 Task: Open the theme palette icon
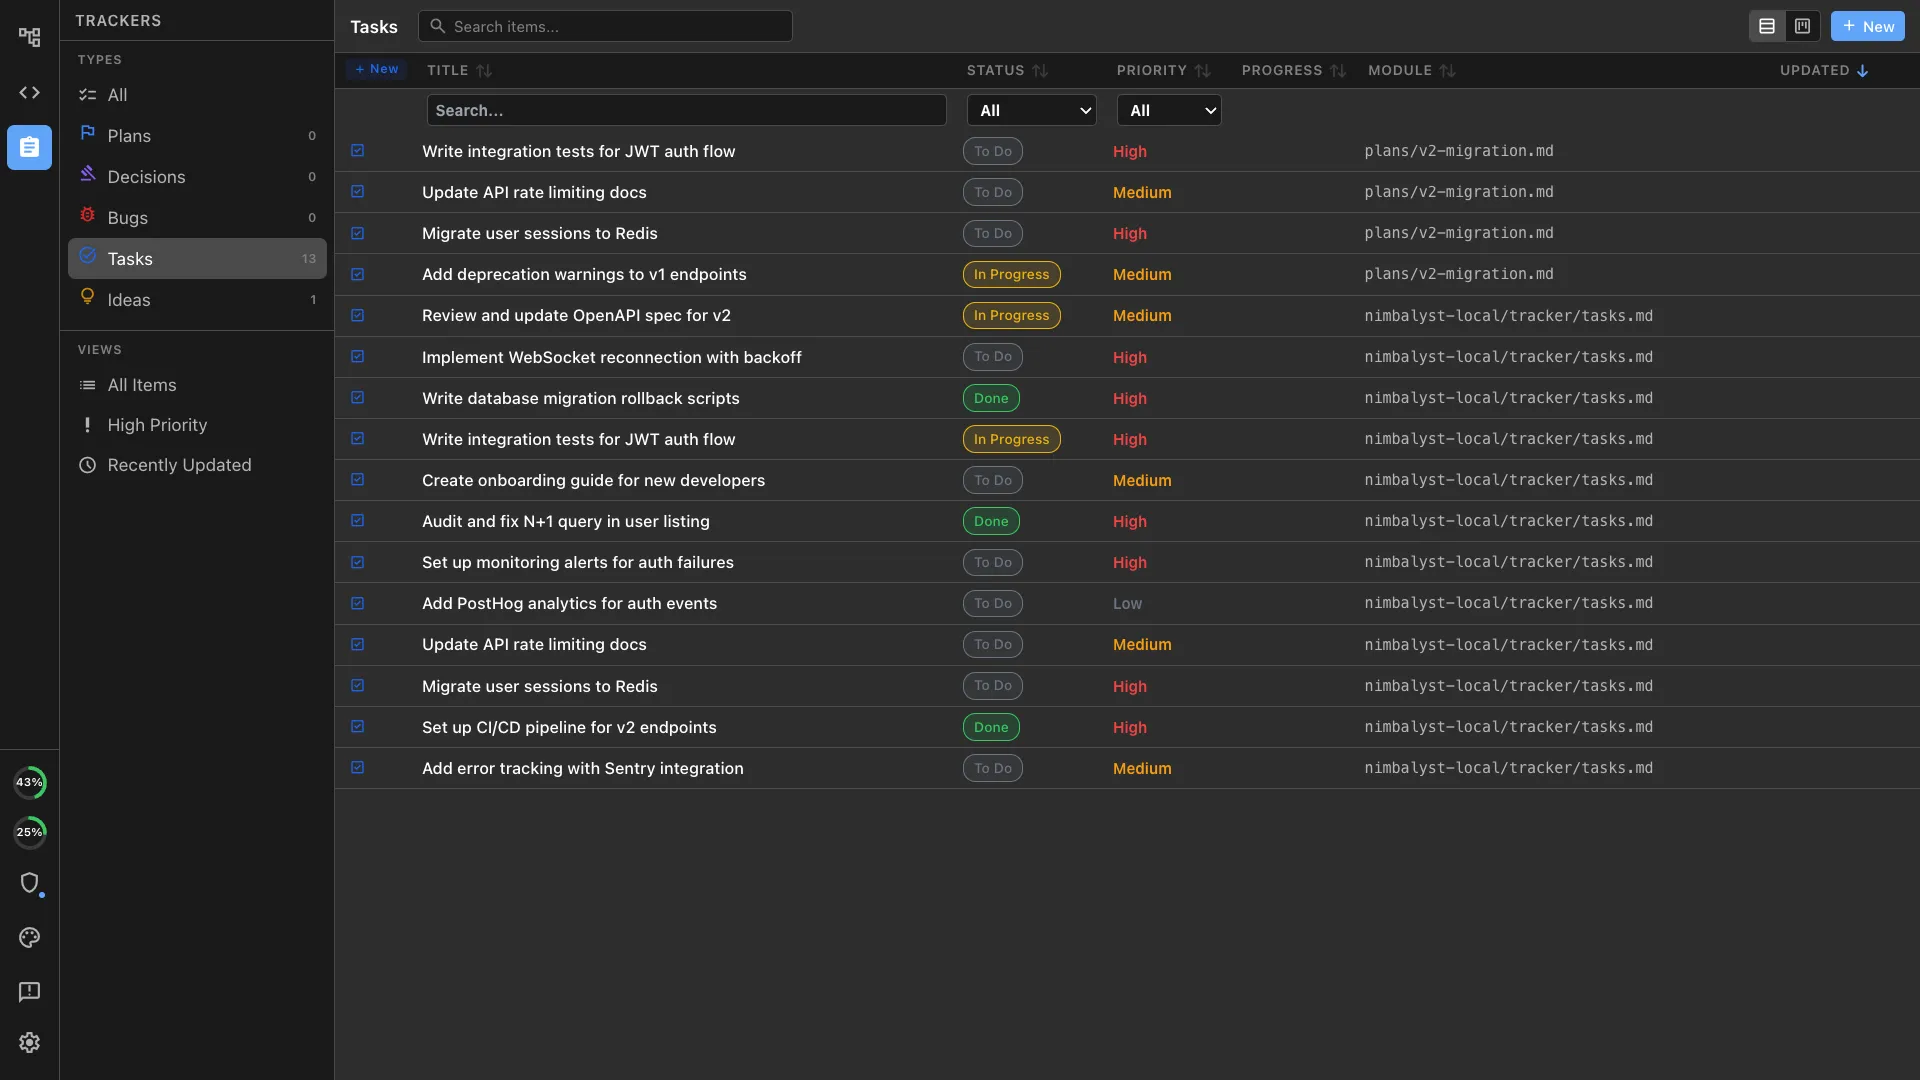click(x=29, y=938)
